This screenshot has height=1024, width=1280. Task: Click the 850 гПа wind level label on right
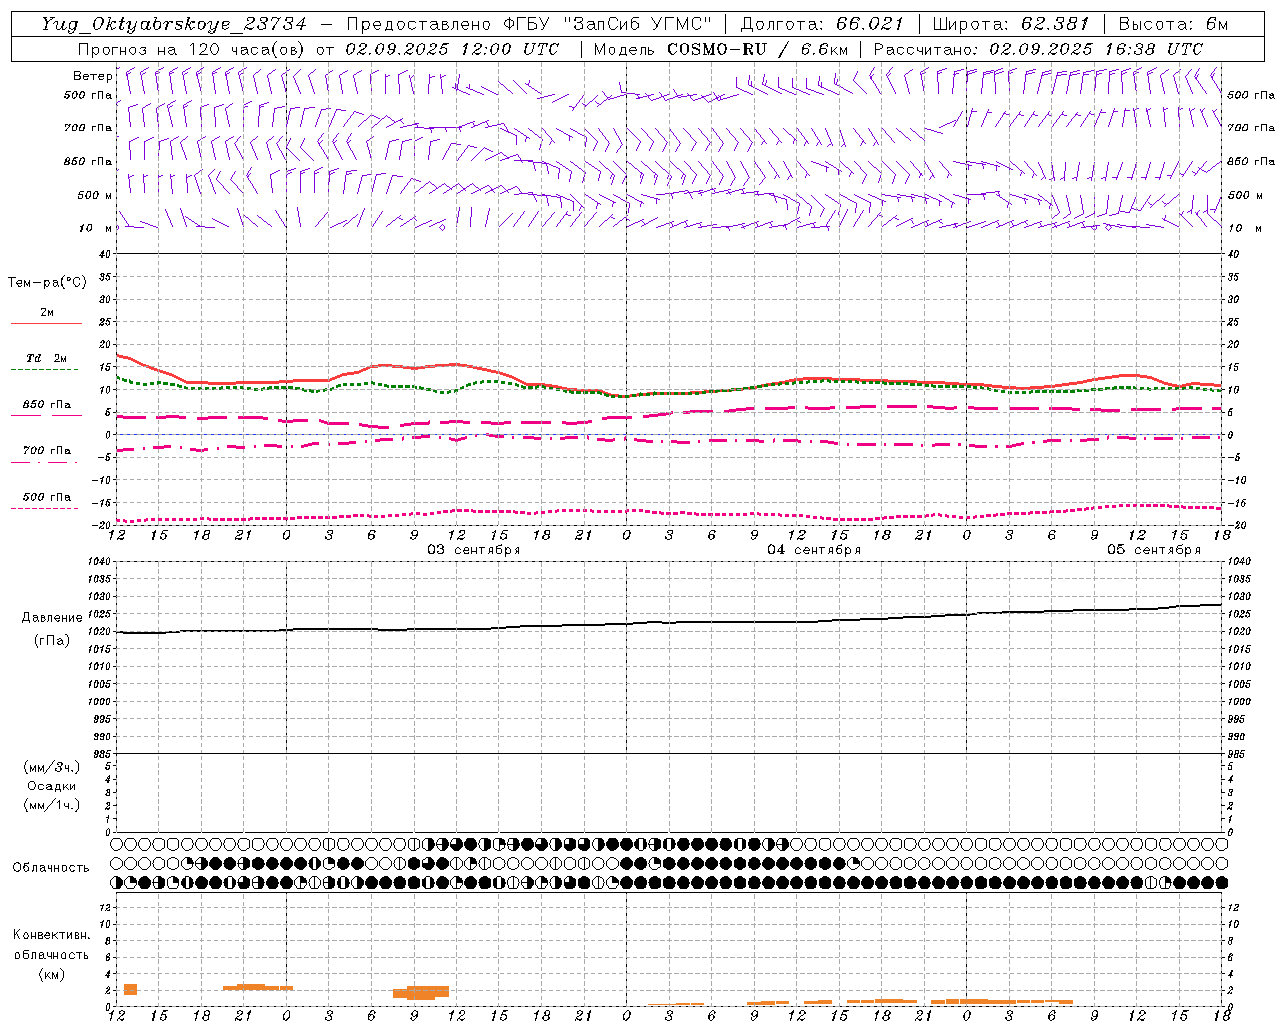pyautogui.click(x=1251, y=161)
